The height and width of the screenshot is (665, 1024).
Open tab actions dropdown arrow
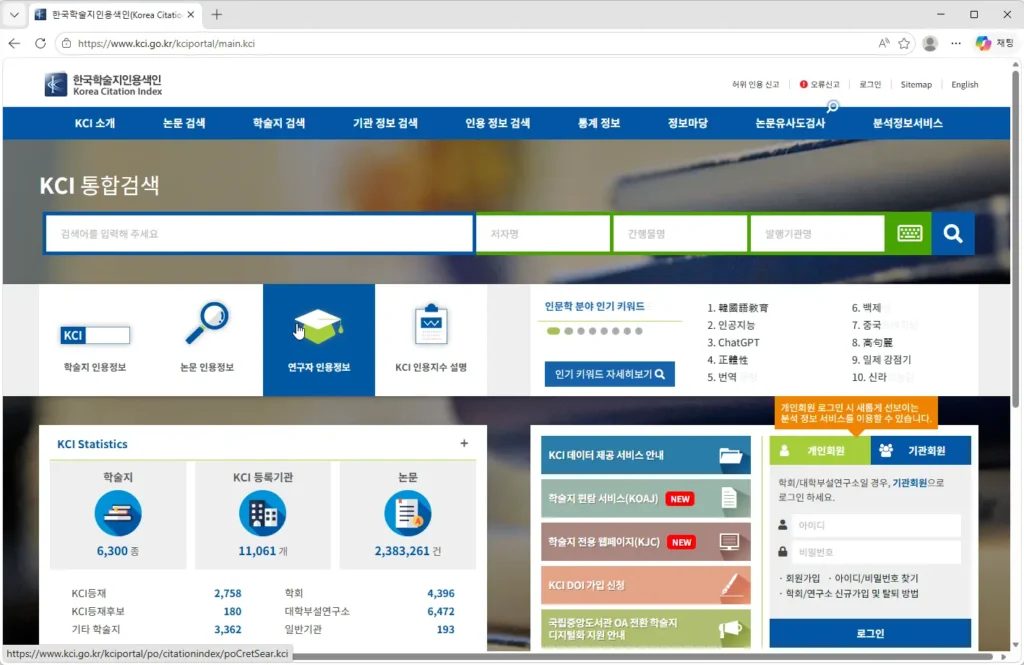(x=14, y=14)
